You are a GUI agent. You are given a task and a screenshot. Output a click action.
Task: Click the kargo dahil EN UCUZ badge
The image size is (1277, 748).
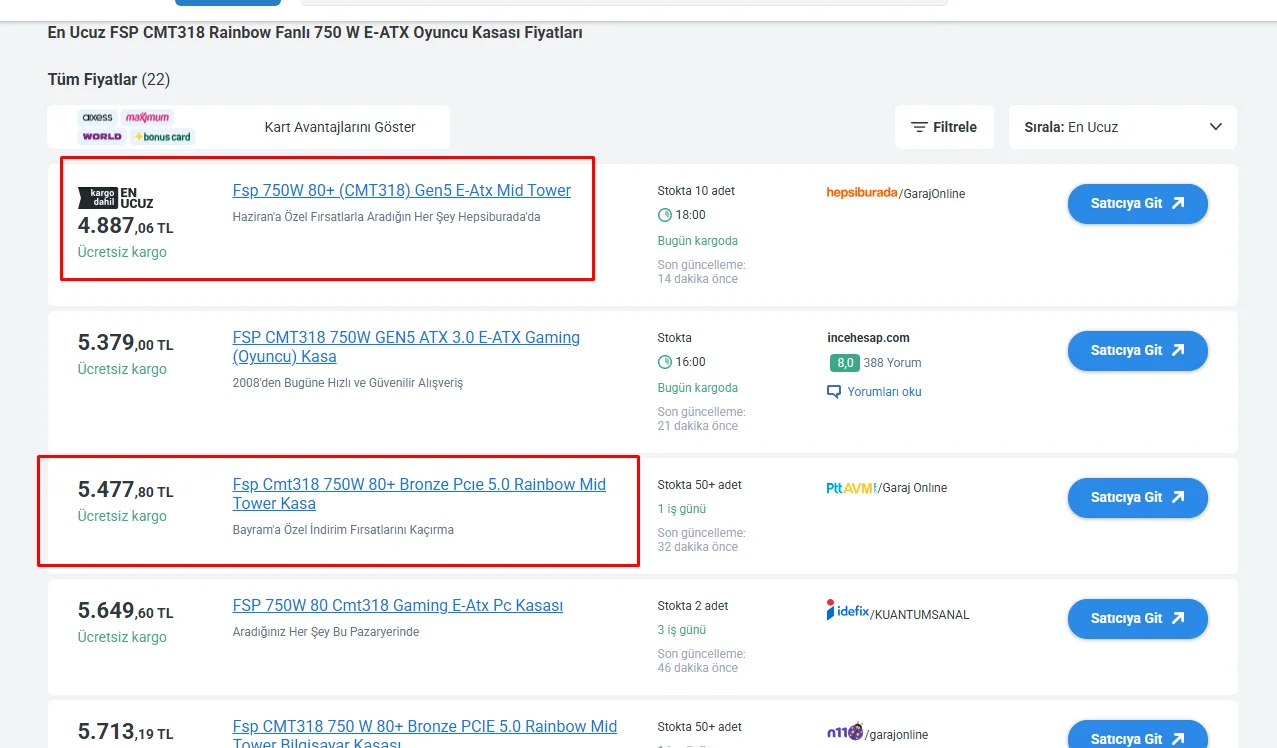[116, 197]
